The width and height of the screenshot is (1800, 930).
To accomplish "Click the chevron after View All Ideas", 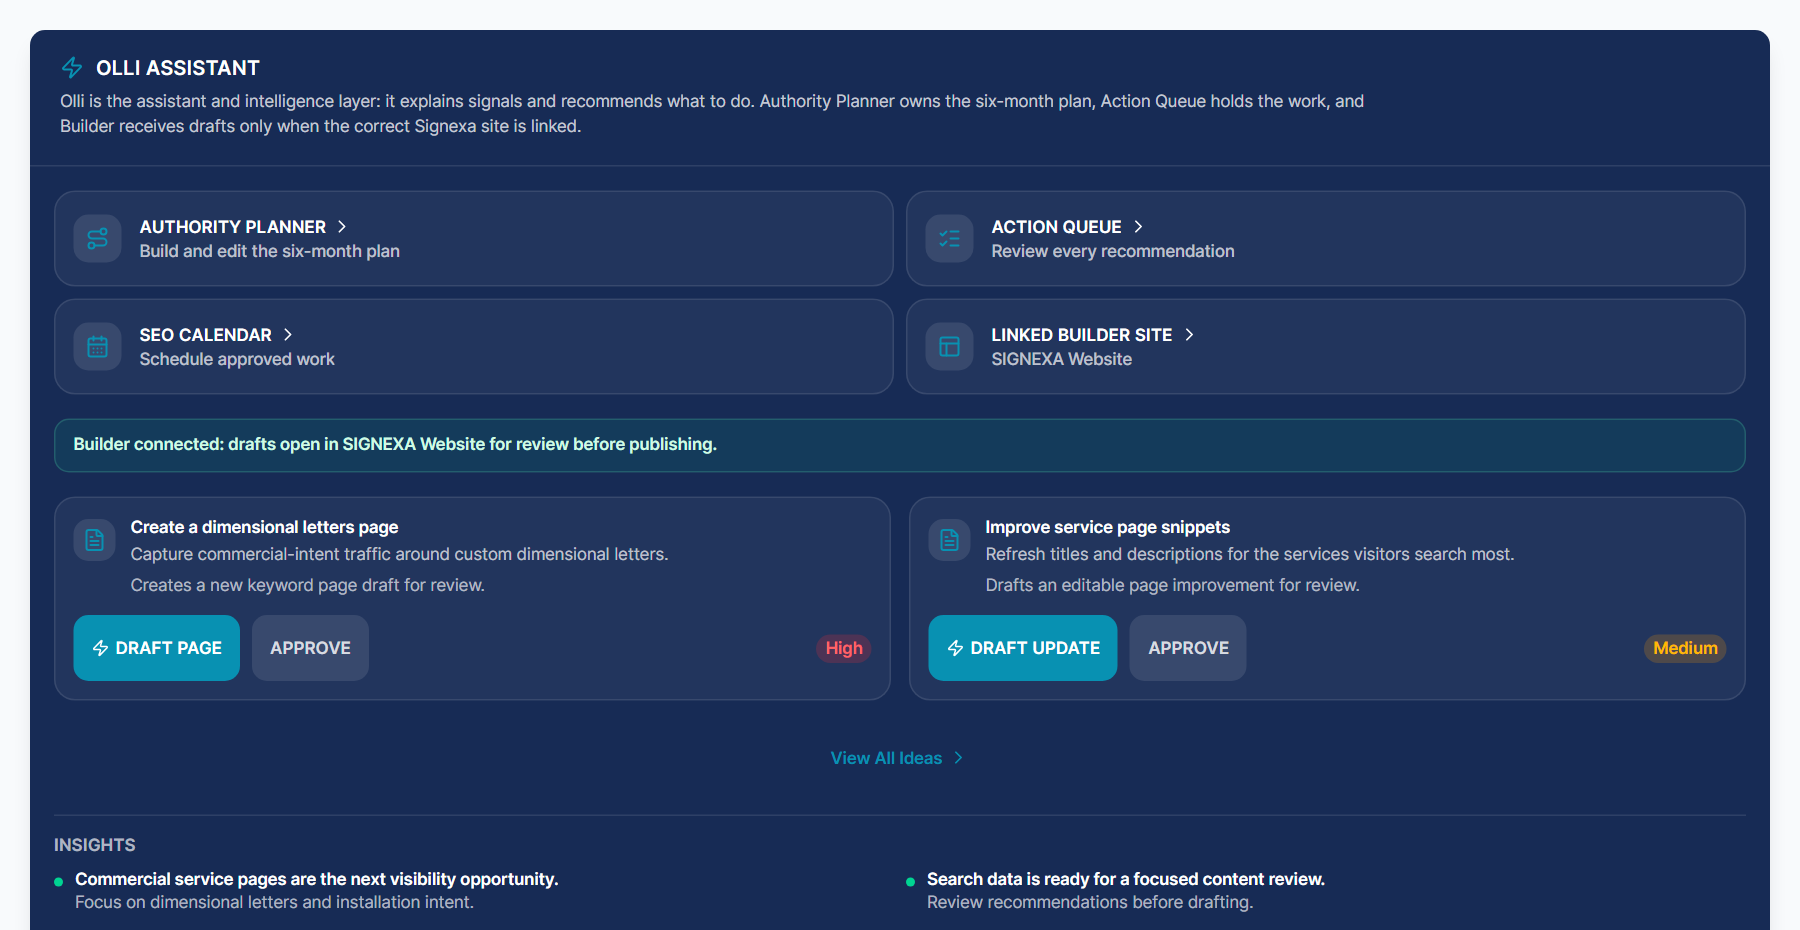I will click(x=958, y=758).
